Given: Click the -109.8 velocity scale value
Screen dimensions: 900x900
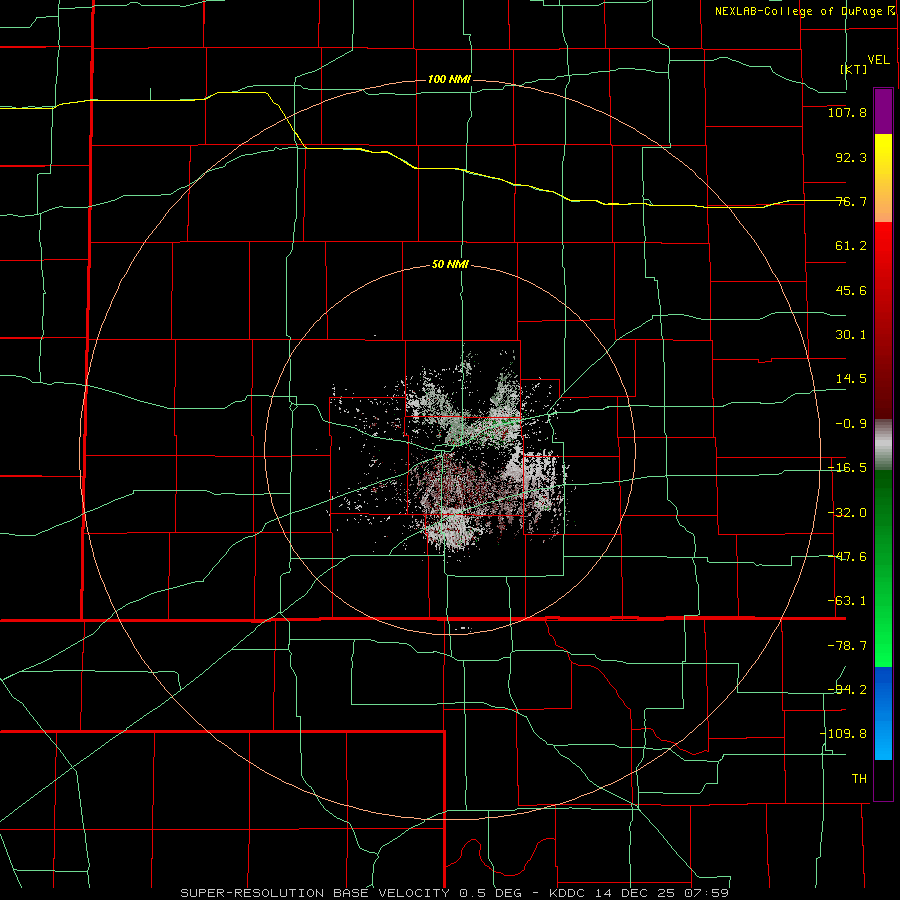Looking at the screenshot, I should (x=843, y=734).
